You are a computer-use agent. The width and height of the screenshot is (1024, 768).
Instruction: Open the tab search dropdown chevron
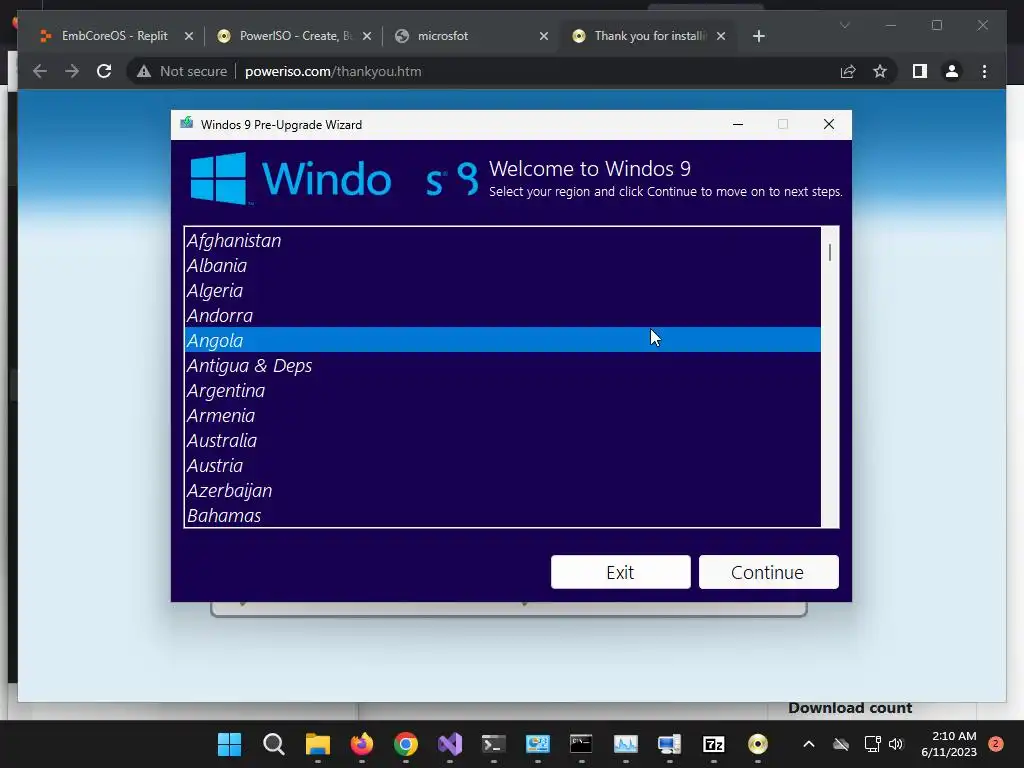tap(844, 25)
